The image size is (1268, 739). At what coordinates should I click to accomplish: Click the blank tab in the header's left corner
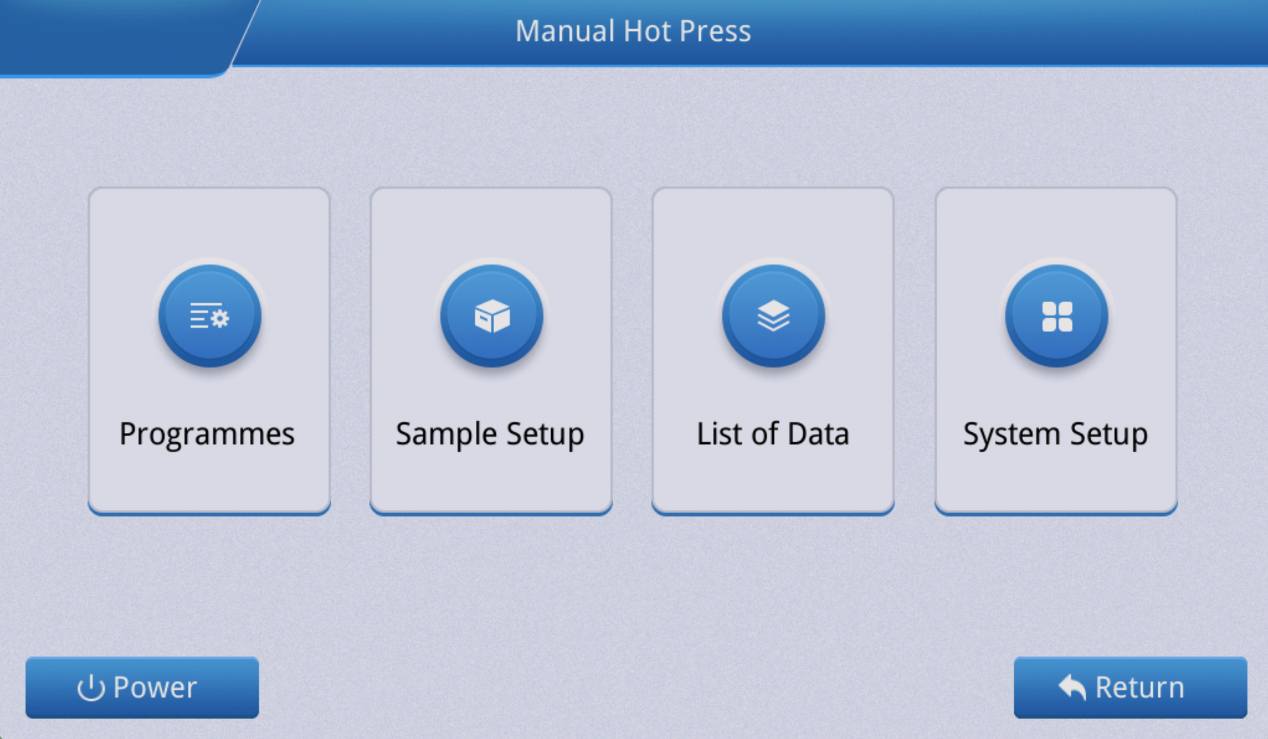coord(115,35)
